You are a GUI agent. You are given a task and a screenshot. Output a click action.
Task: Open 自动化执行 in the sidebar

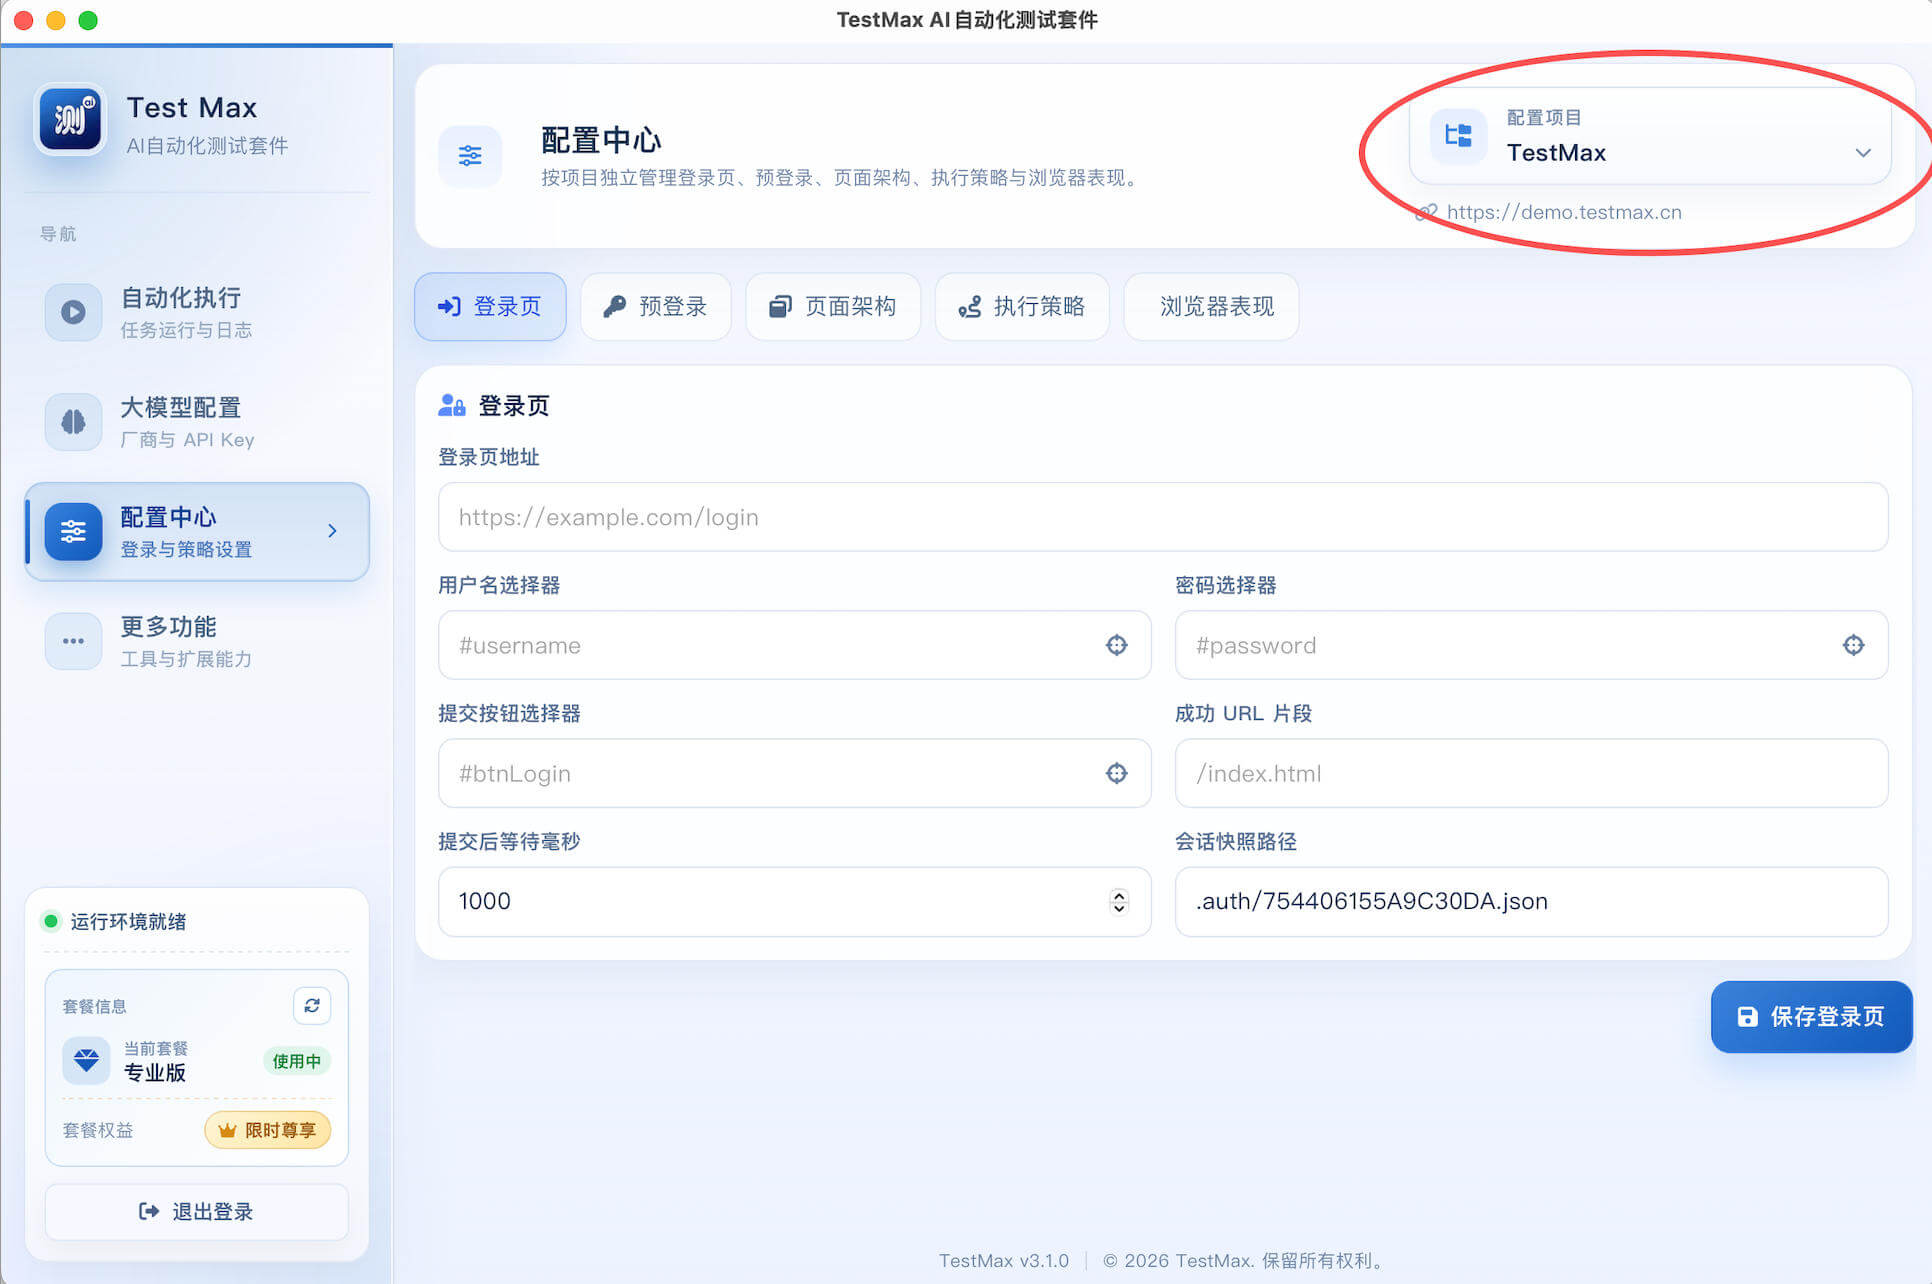pyautogui.click(x=197, y=312)
